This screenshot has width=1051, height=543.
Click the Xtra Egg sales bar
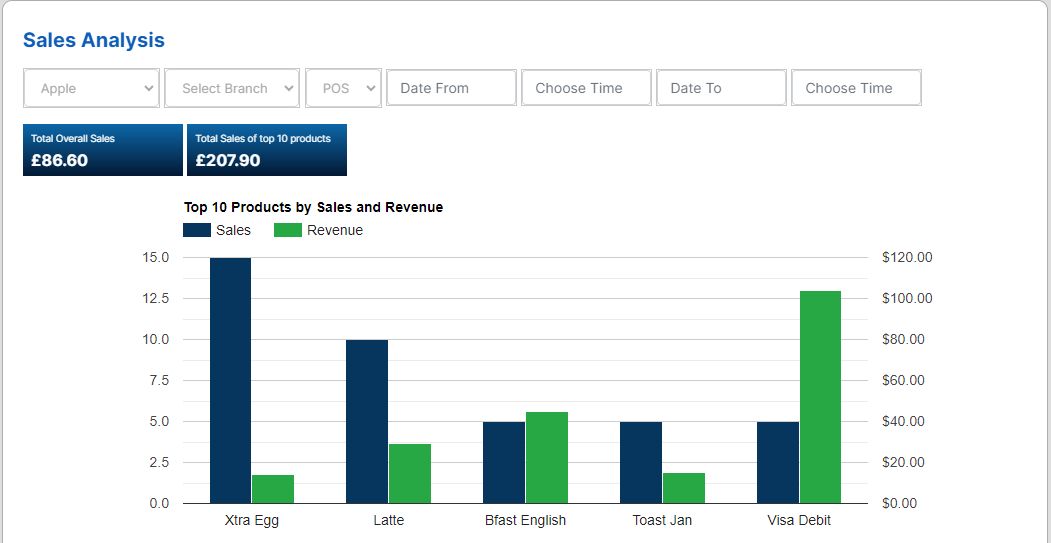tap(230, 380)
